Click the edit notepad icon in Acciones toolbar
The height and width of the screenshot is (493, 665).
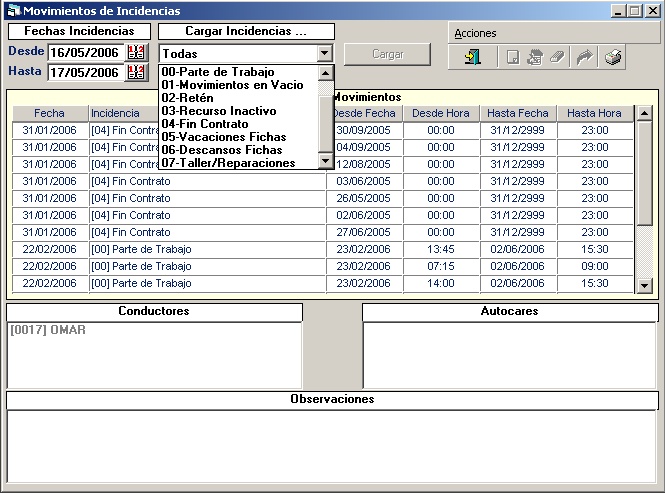[535, 57]
